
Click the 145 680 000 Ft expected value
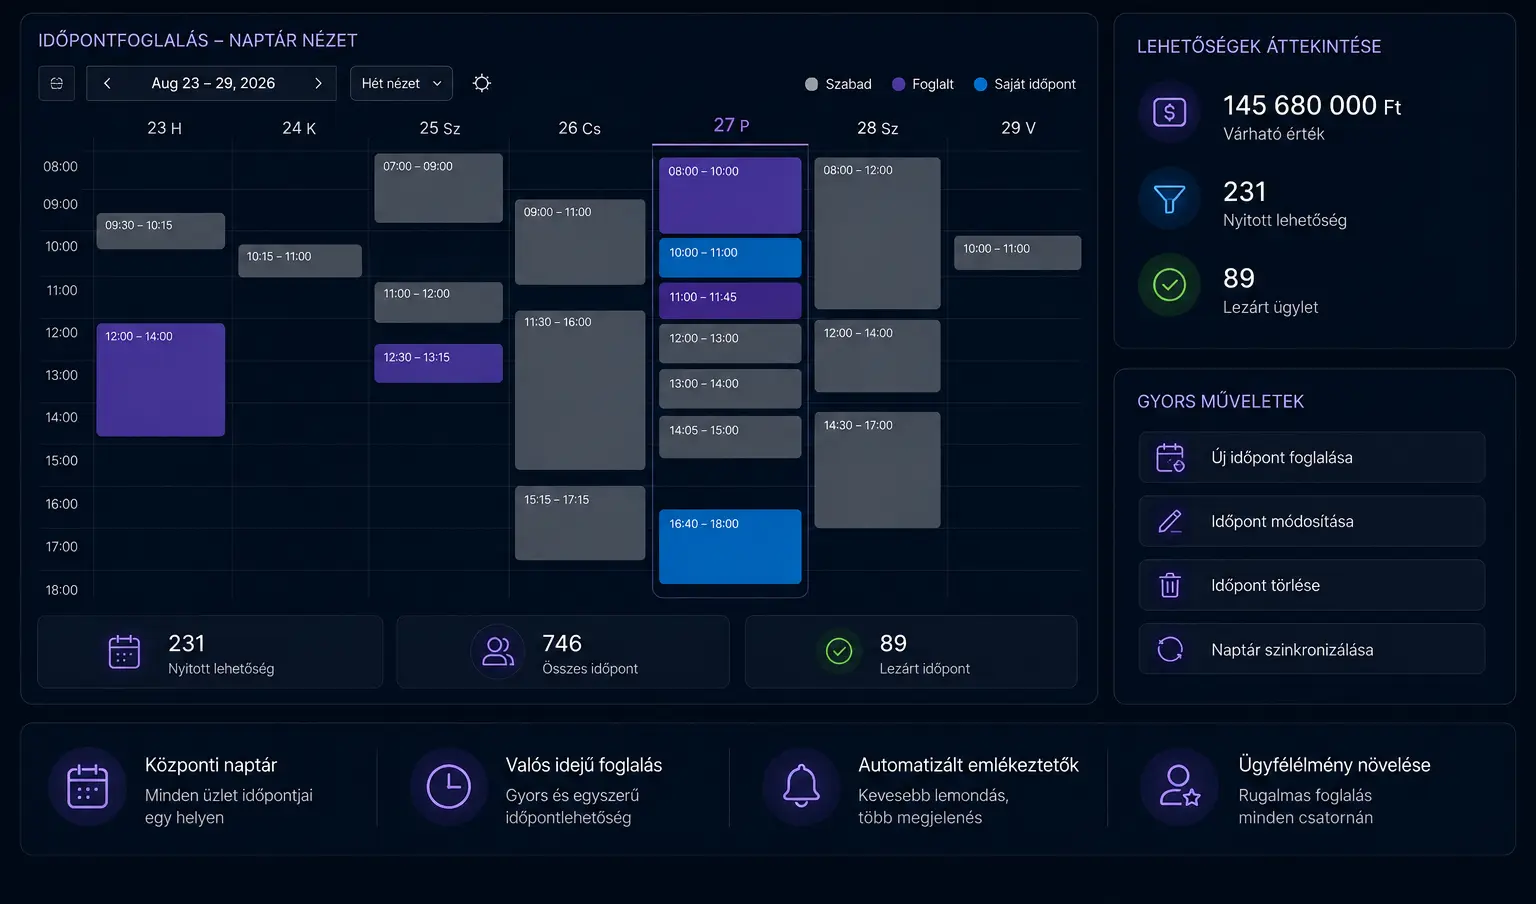point(1312,105)
